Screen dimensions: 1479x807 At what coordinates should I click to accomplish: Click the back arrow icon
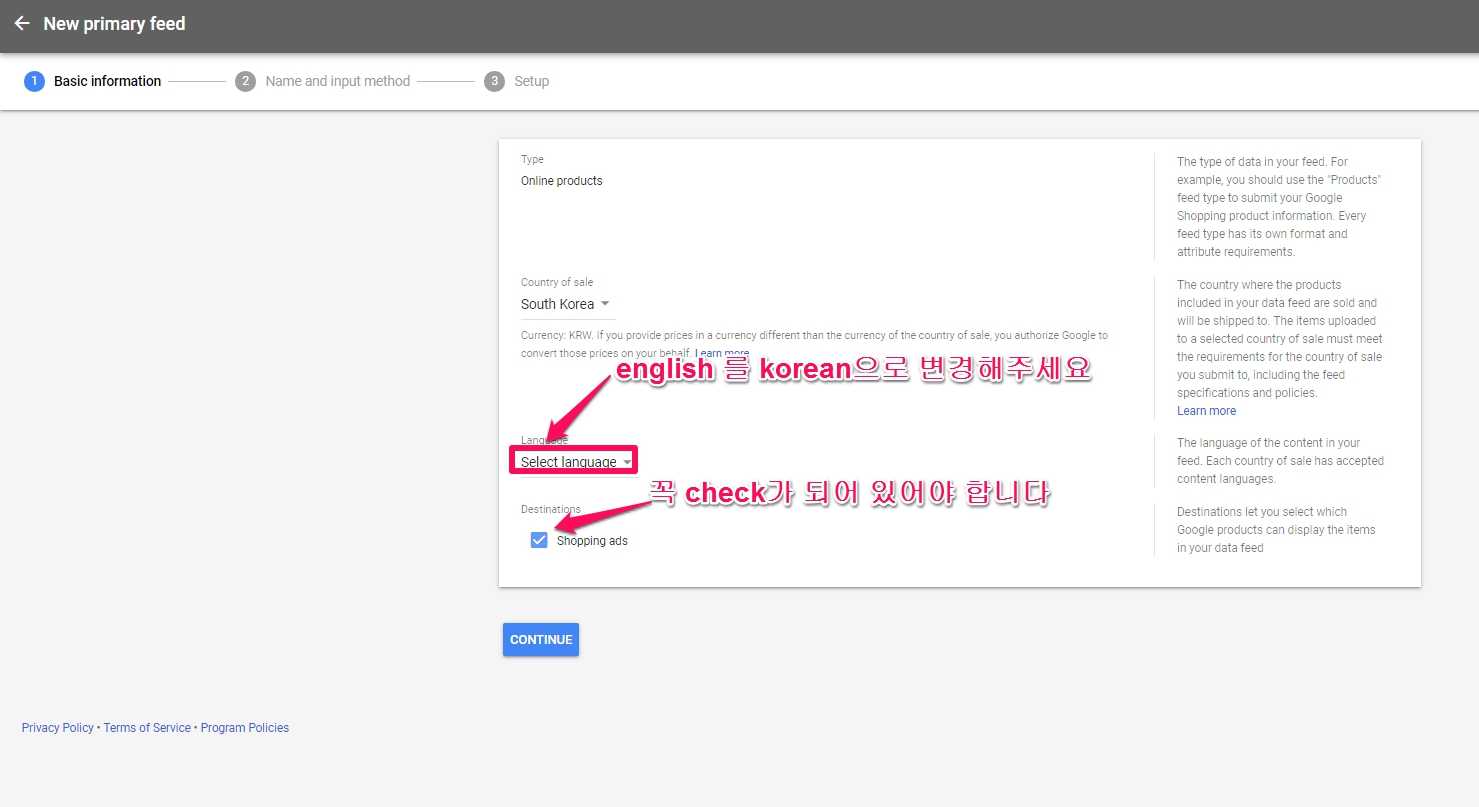coord(22,24)
